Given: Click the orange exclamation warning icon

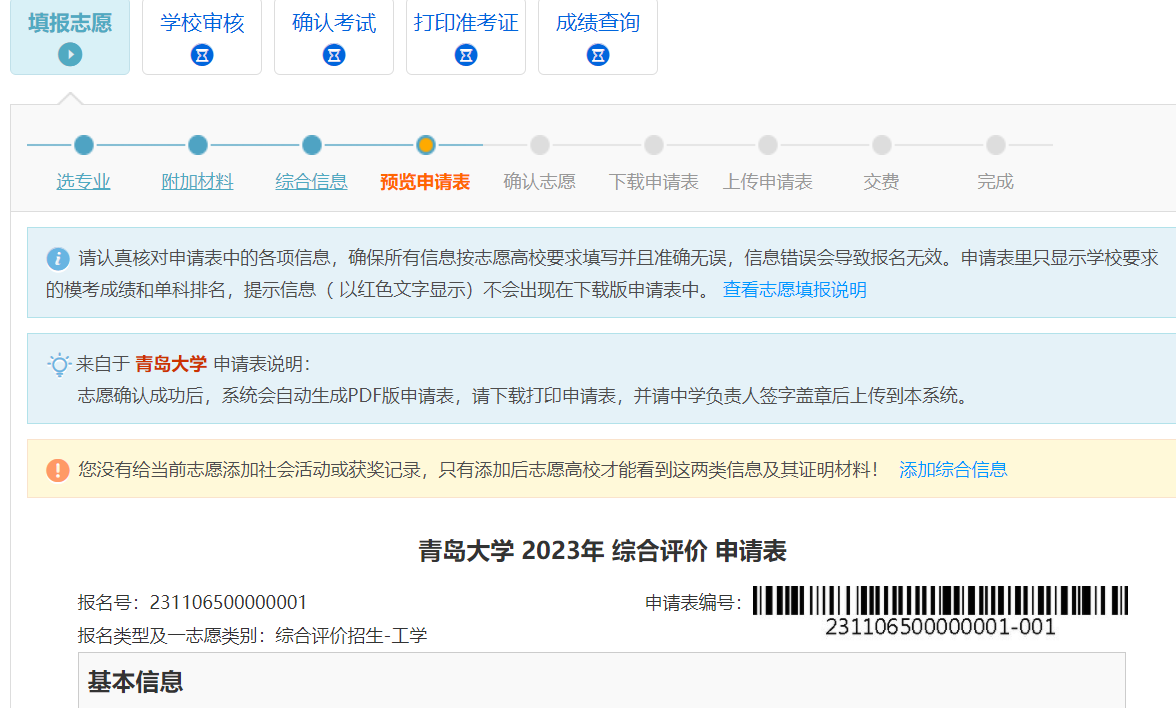Looking at the screenshot, I should pos(58,469).
